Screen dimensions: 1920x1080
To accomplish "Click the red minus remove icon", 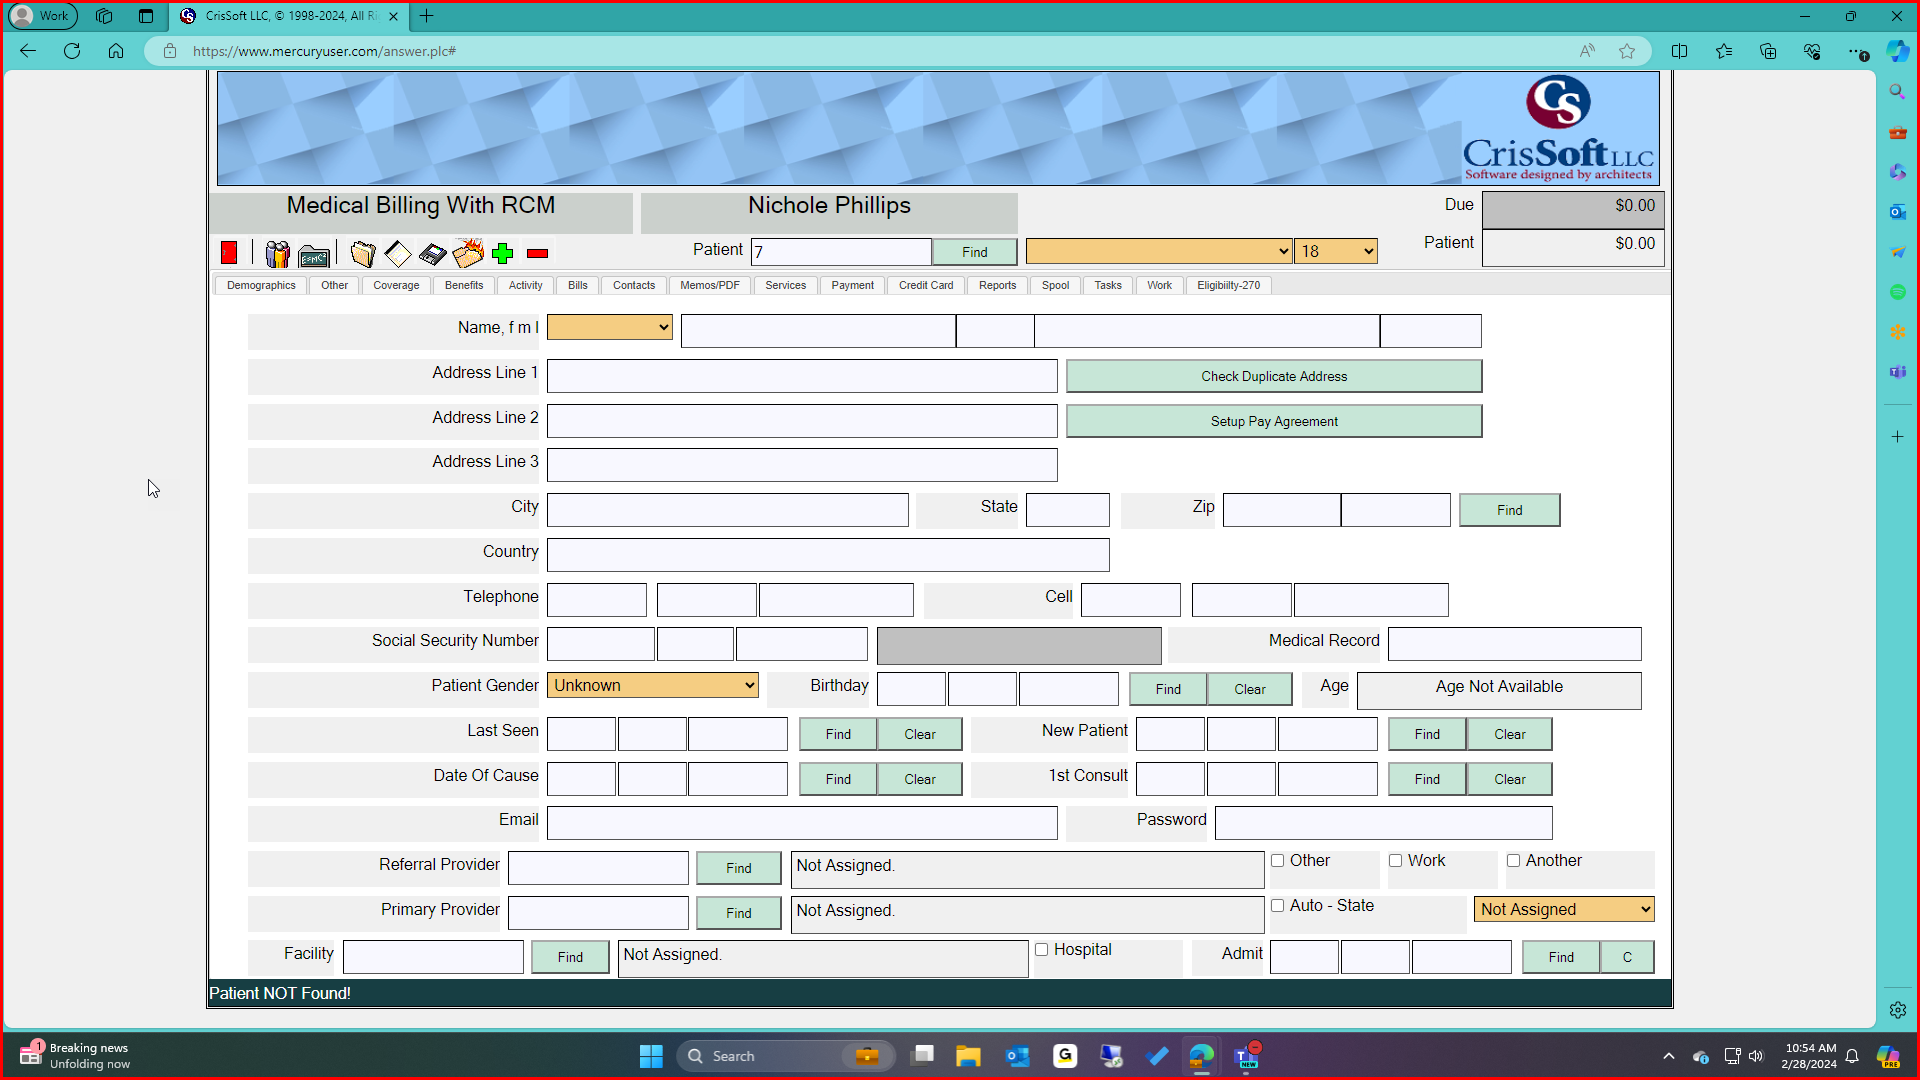I will click(x=537, y=254).
